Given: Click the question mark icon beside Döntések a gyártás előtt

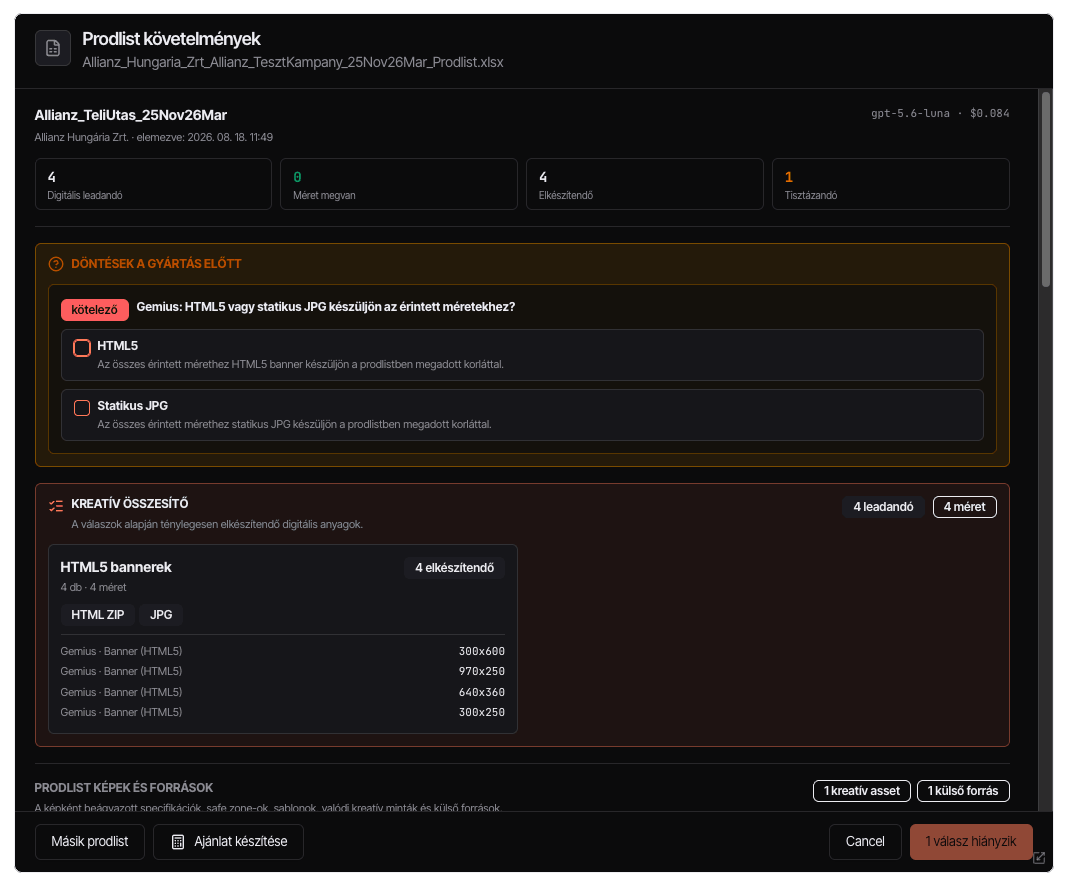Looking at the screenshot, I should tap(56, 264).
